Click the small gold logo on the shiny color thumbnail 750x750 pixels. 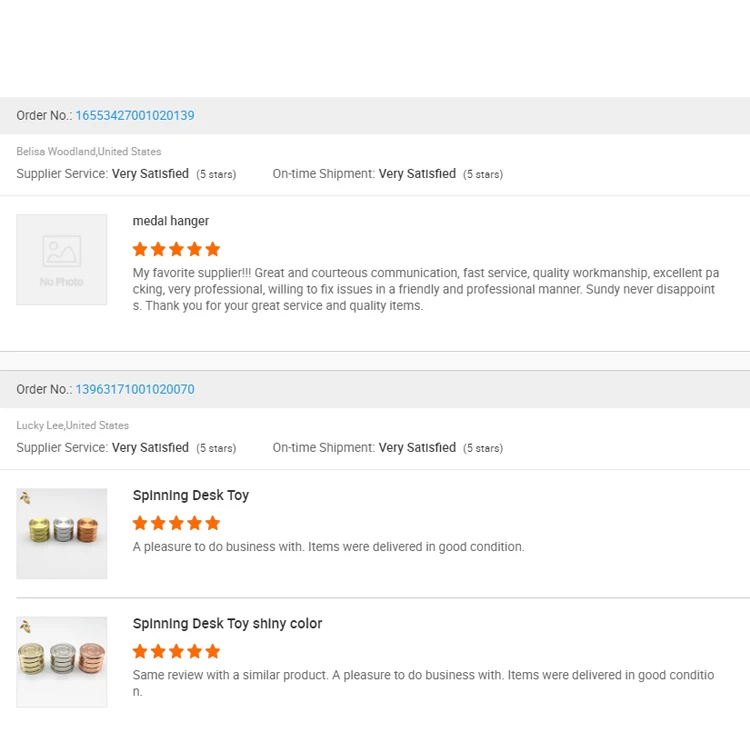click(x=25, y=626)
